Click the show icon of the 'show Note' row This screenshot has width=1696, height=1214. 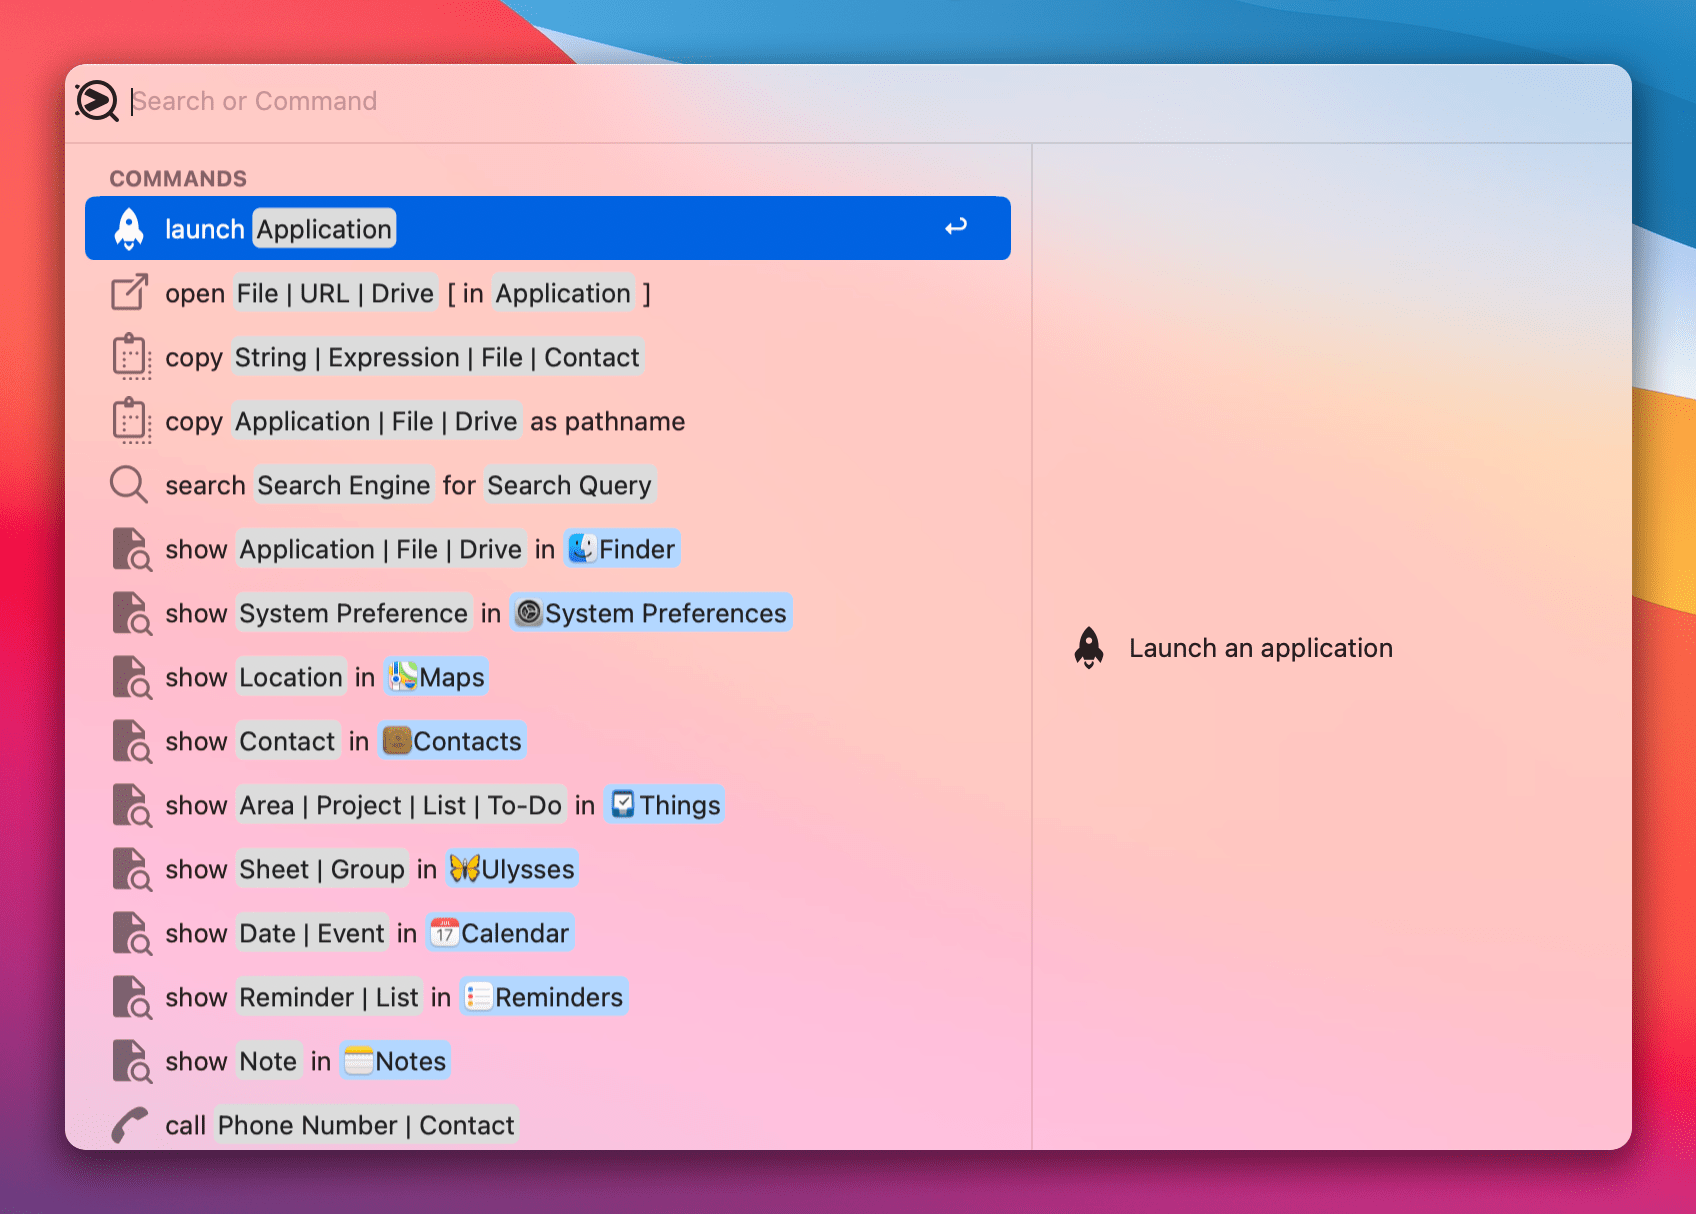click(132, 1062)
